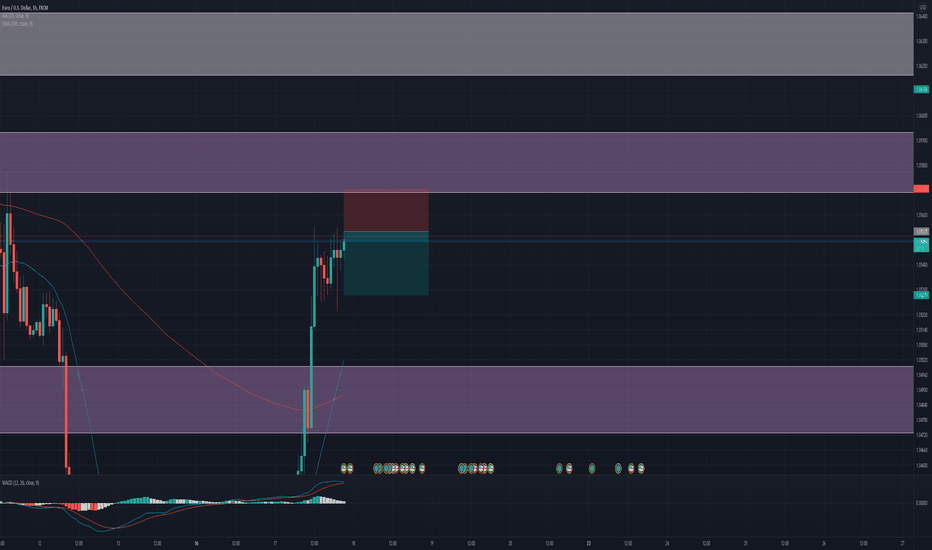Screen dimensions: 932x550
Task: Select the MACD histogram bars
Action: click(172, 502)
